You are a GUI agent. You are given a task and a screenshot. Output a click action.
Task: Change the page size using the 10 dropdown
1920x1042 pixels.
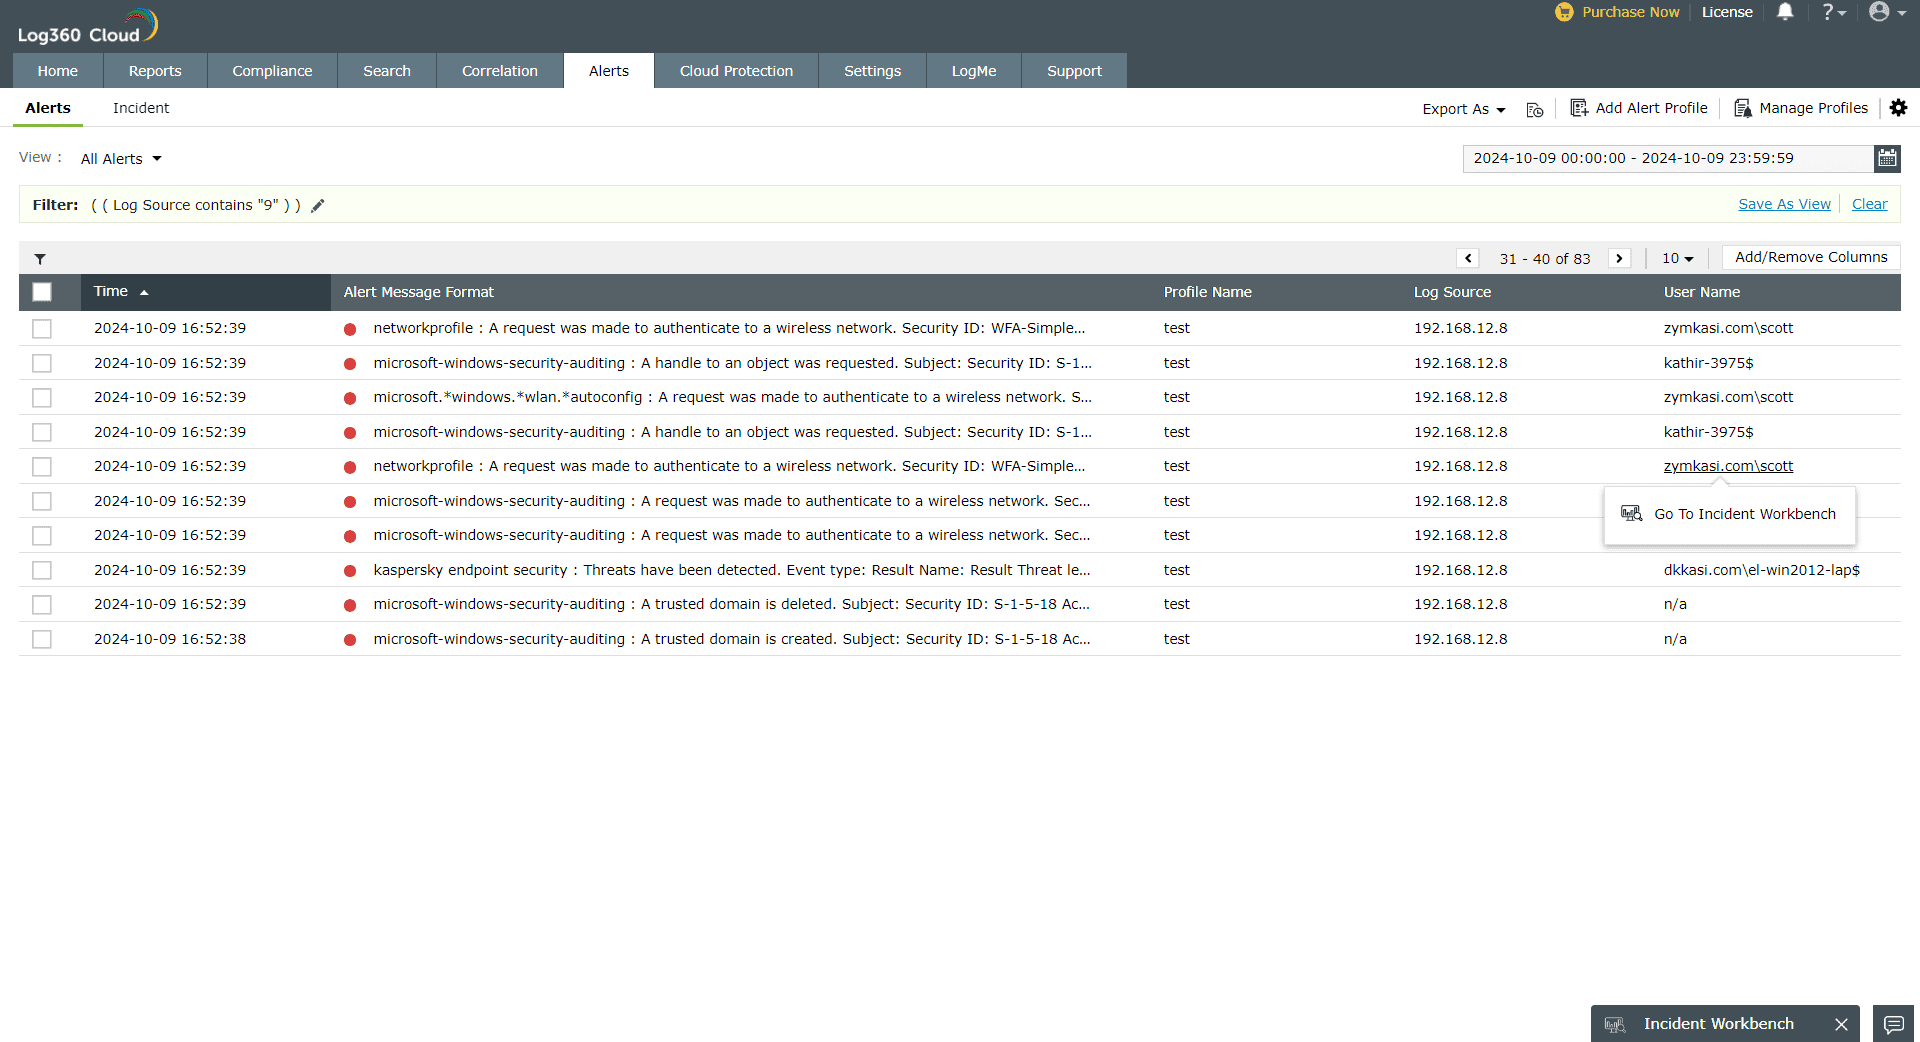(x=1677, y=258)
